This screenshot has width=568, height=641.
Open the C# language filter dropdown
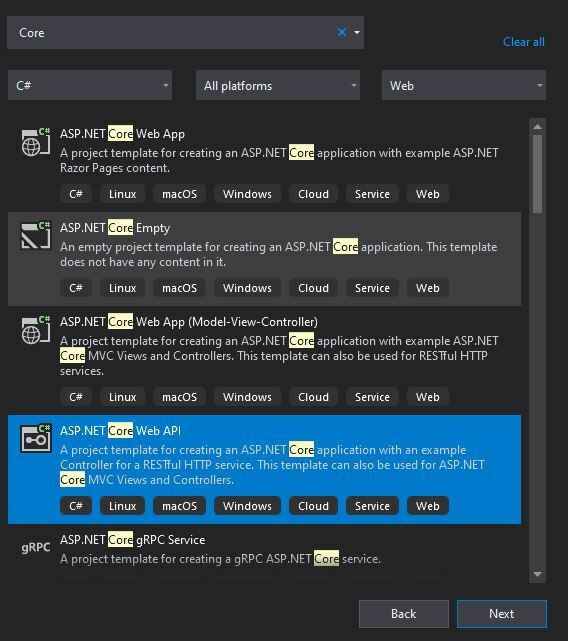(90, 85)
